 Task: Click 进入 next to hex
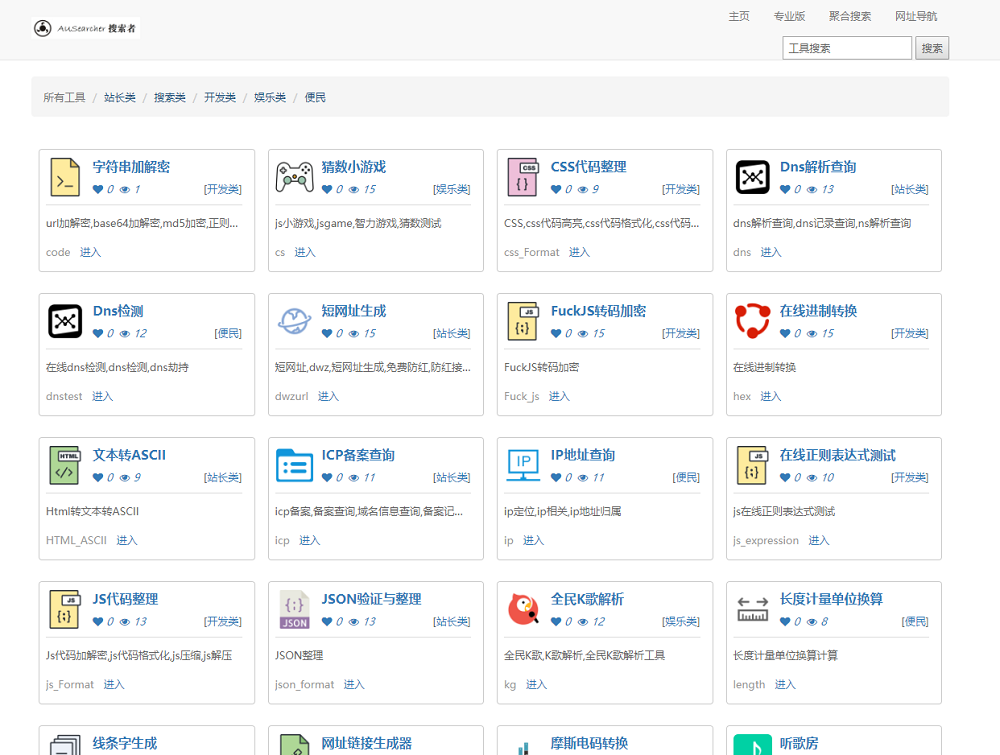tap(771, 397)
